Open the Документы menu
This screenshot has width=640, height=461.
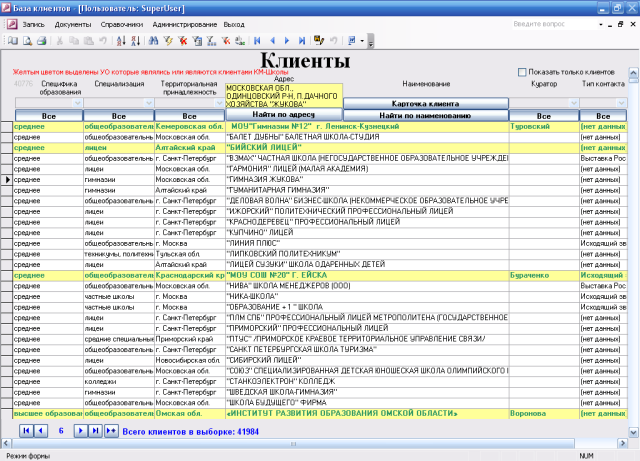[x=73, y=24]
